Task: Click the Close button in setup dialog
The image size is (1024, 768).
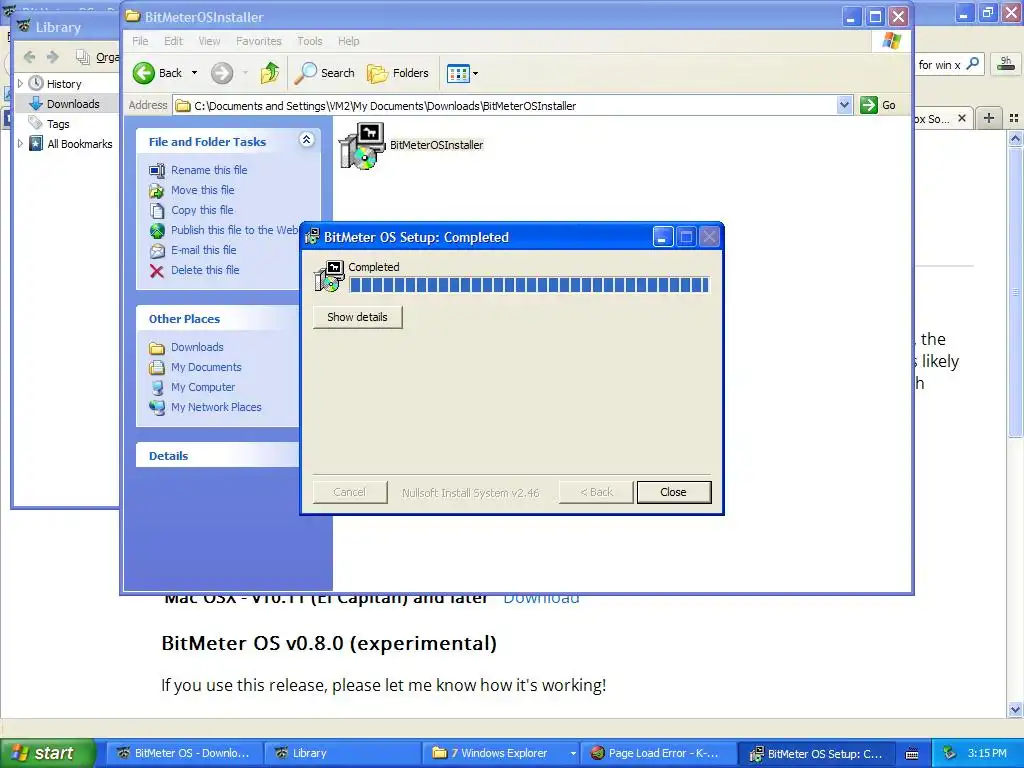Action: [x=673, y=492]
